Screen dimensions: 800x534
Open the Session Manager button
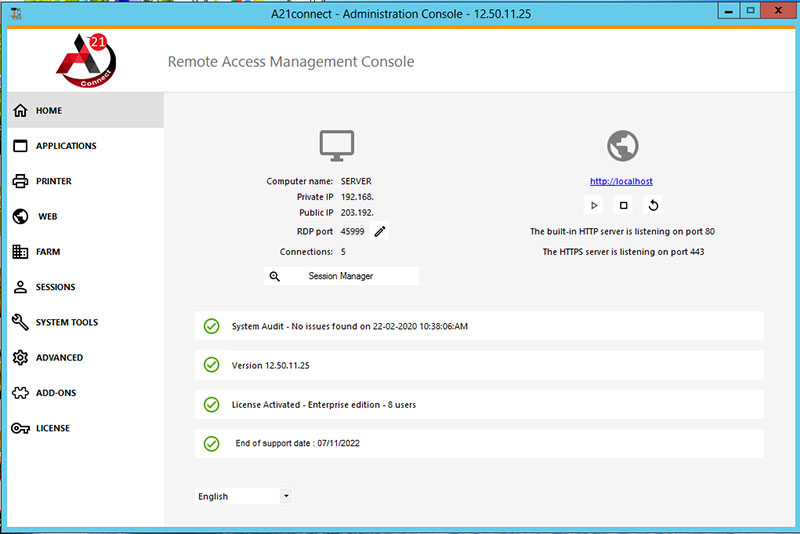341,276
